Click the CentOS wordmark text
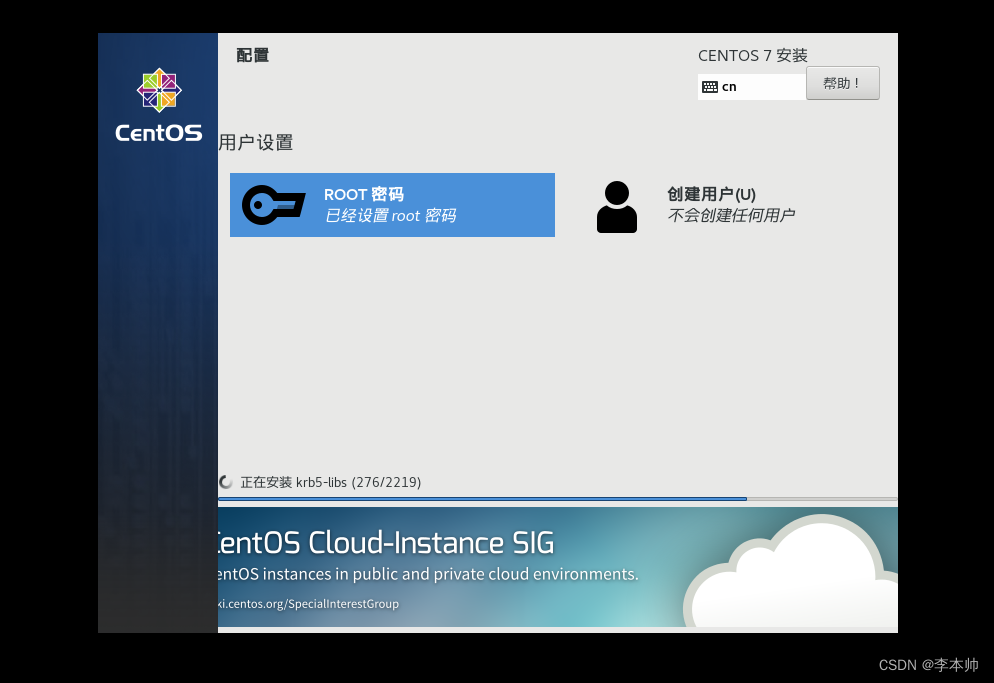The width and height of the screenshot is (994, 683). (158, 133)
